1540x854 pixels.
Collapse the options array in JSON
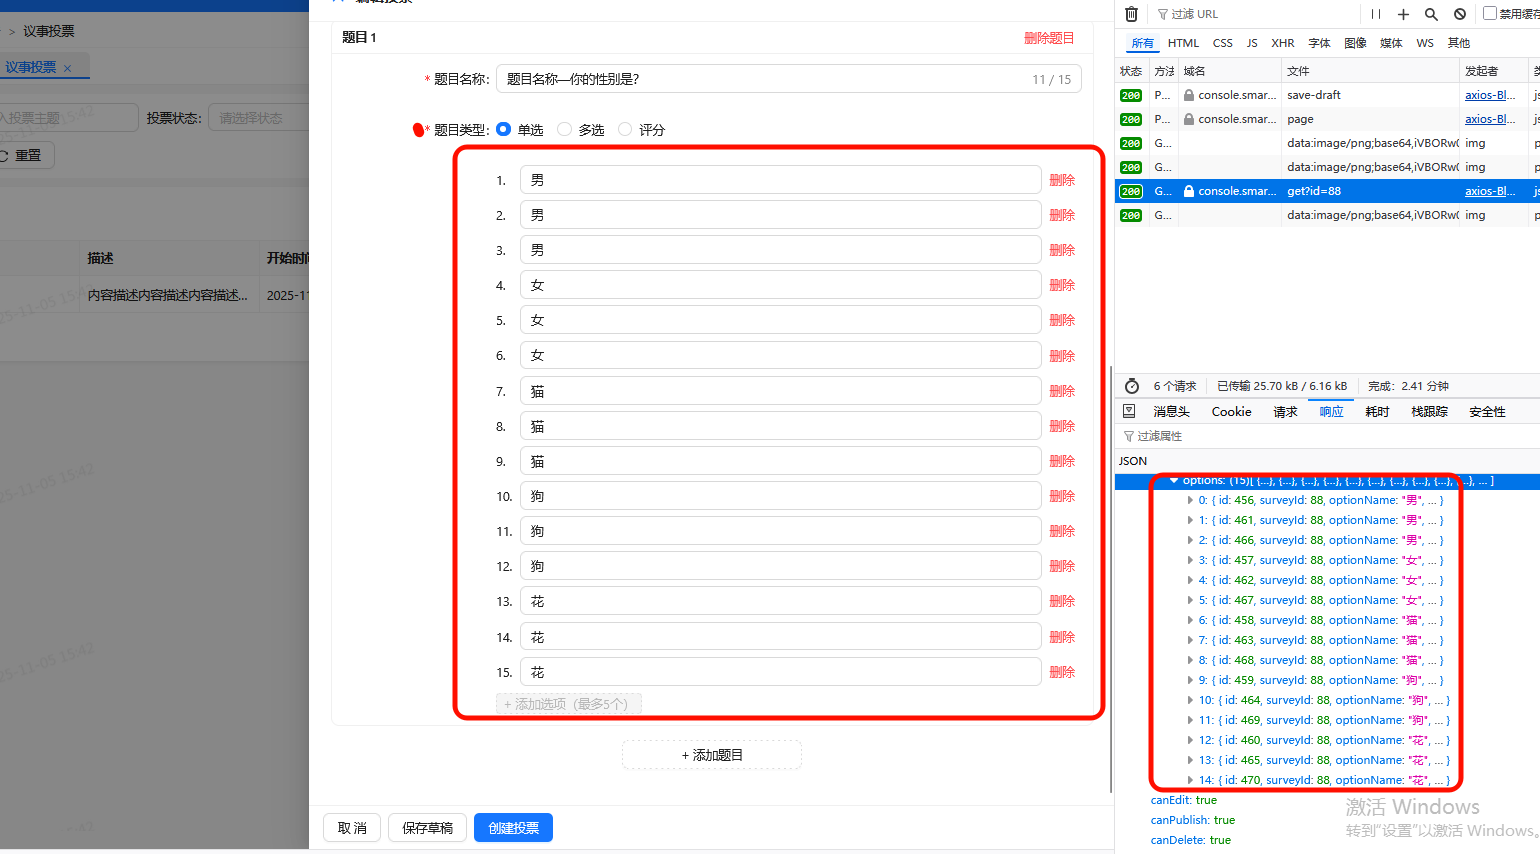click(x=1174, y=481)
